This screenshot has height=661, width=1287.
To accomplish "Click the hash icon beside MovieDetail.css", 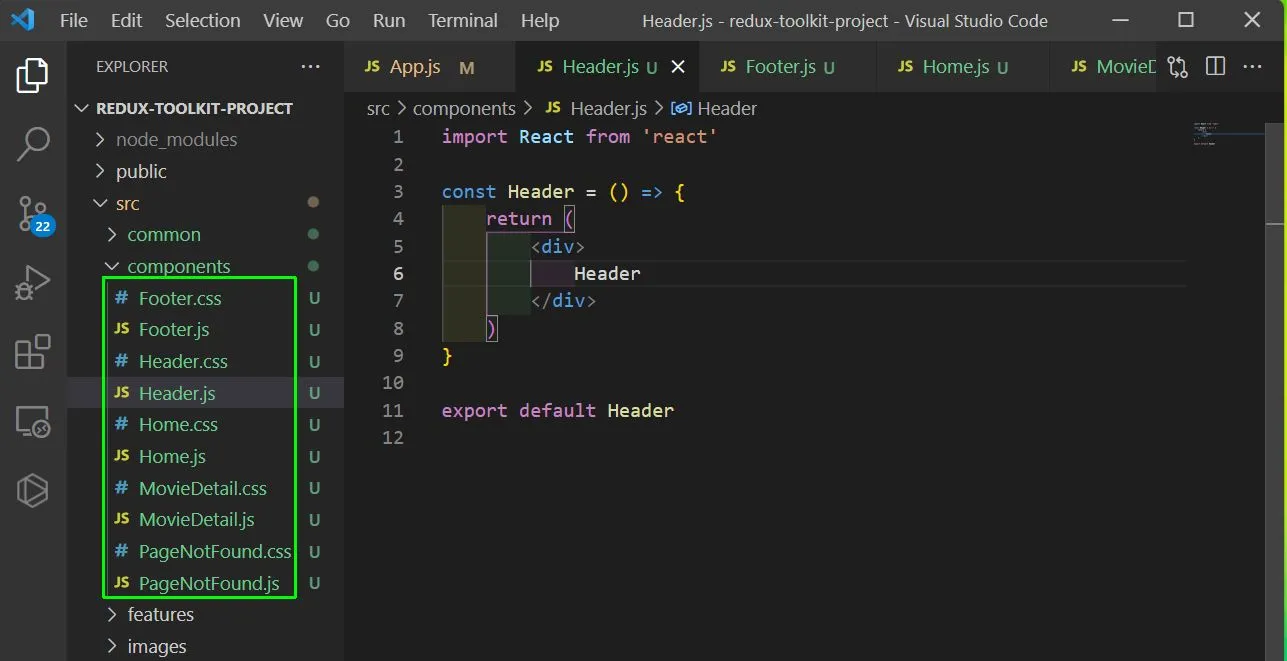I will 122,488.
